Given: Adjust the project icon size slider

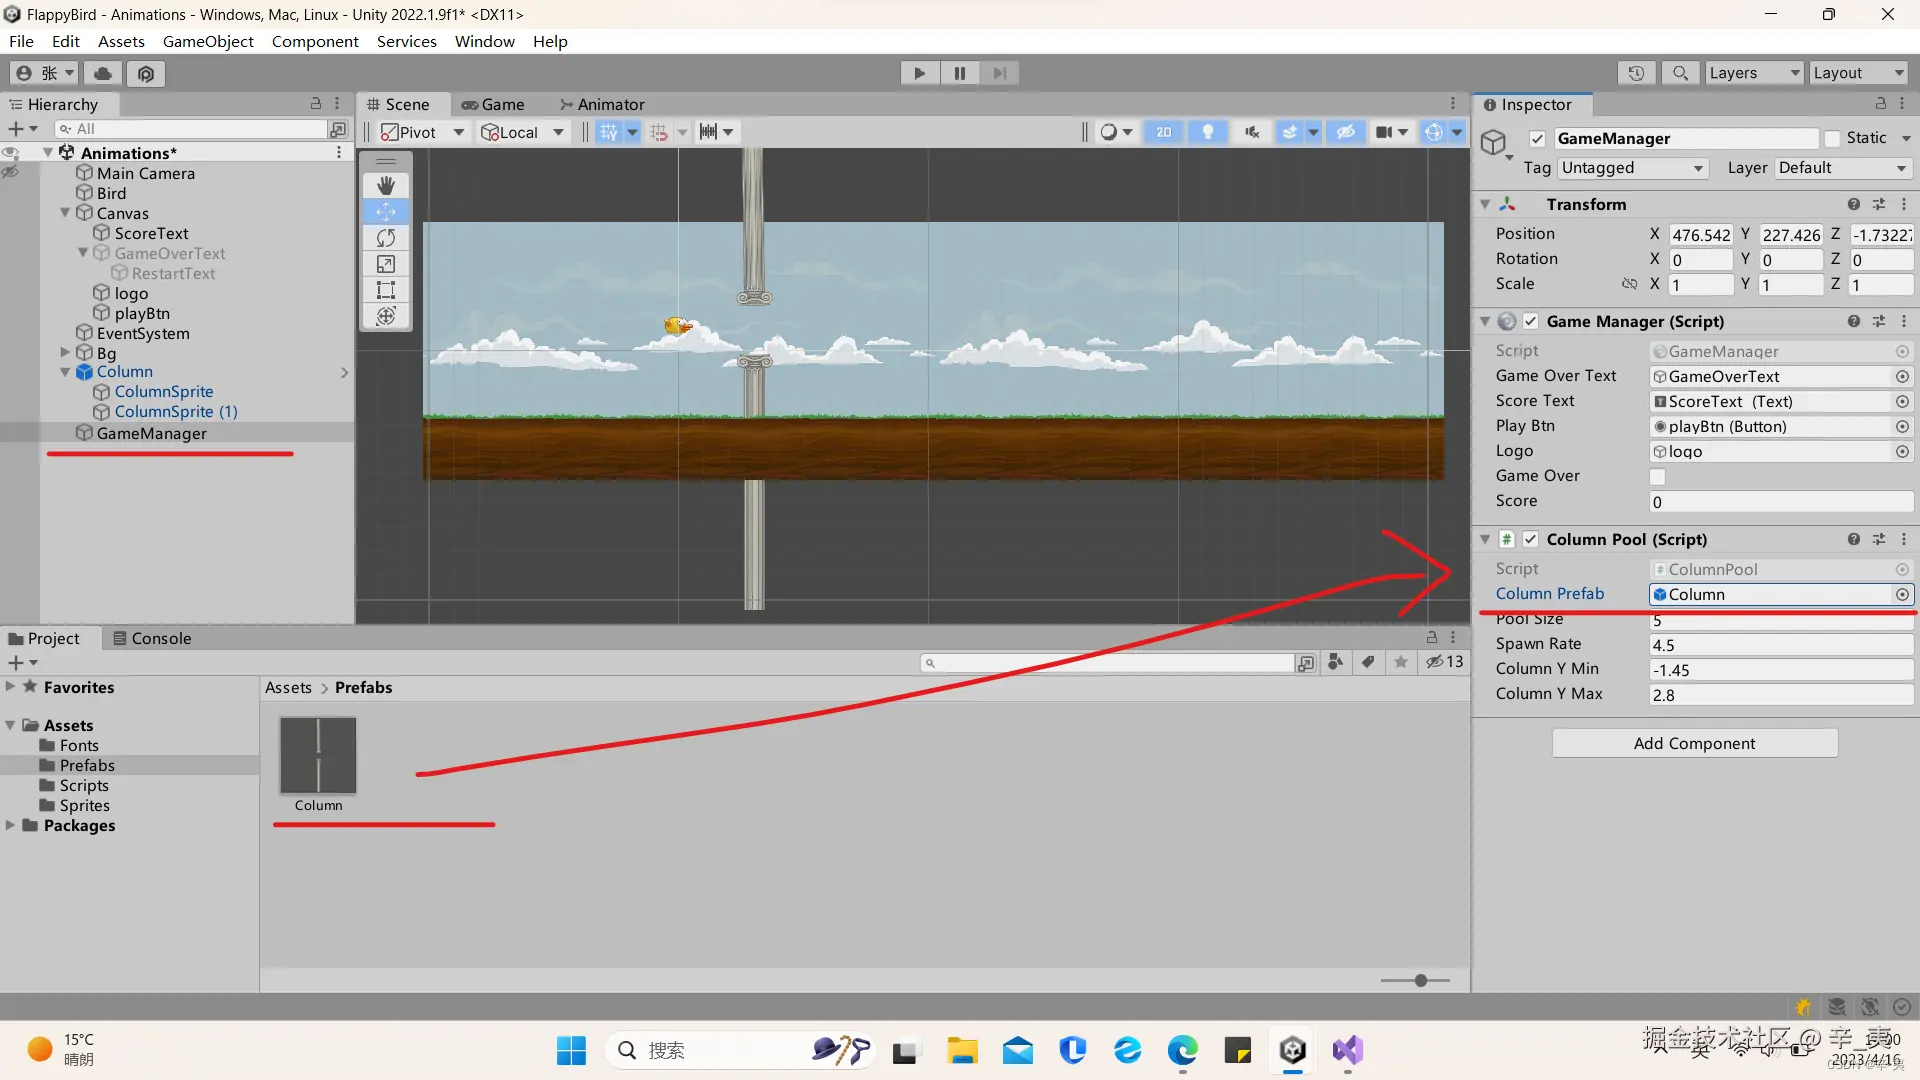Looking at the screenshot, I should (x=1420, y=980).
